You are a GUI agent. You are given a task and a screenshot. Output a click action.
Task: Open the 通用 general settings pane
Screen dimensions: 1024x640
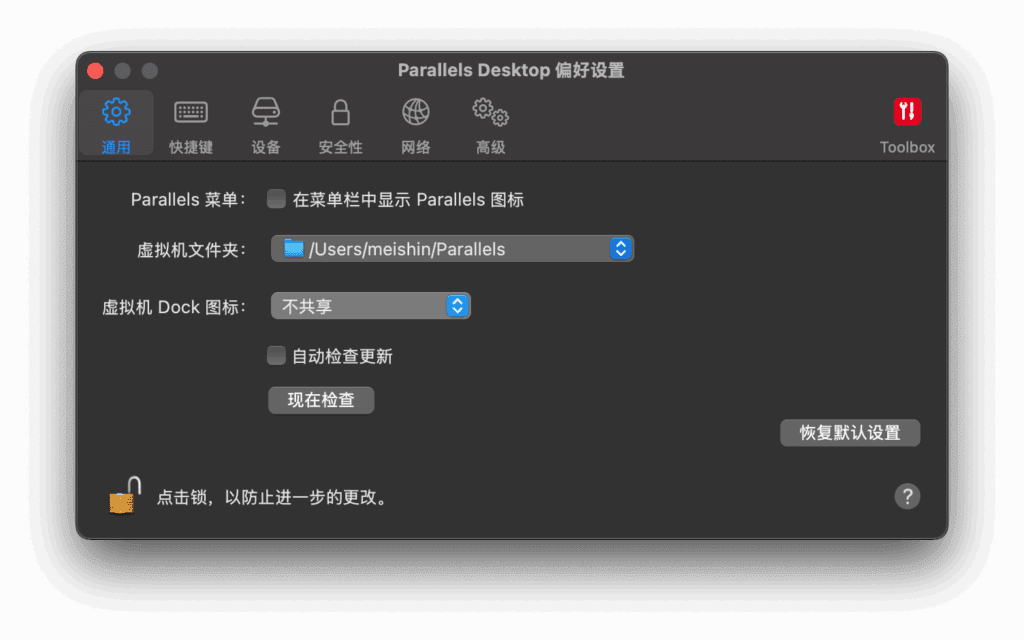(116, 122)
